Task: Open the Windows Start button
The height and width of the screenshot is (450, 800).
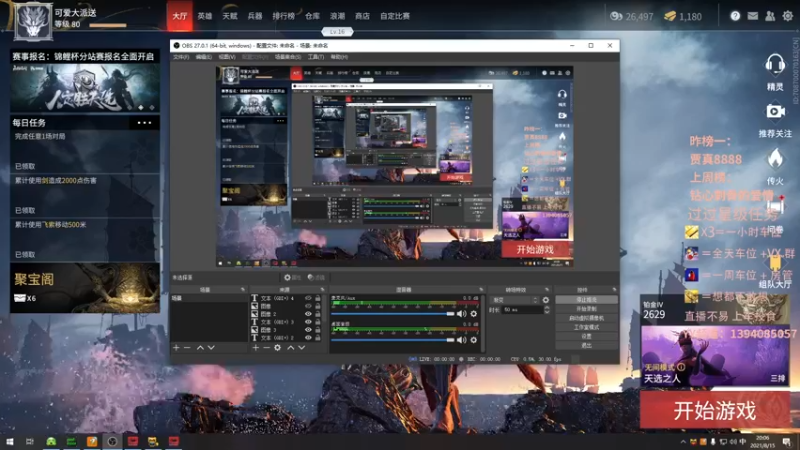Action: 9,441
